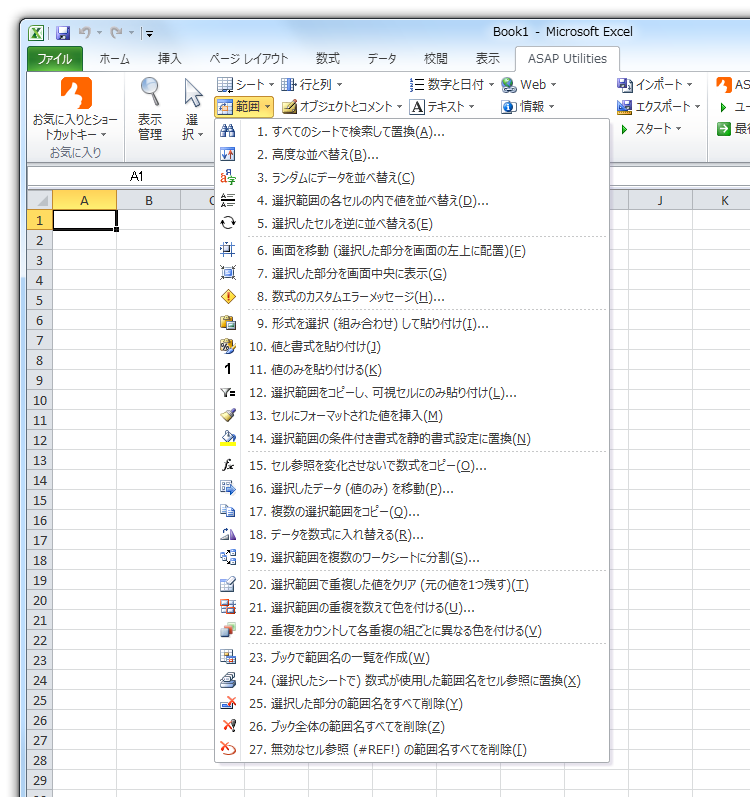The height and width of the screenshot is (797, 750).
Task: Click the delete all workbook range names icon
Action: point(228,726)
